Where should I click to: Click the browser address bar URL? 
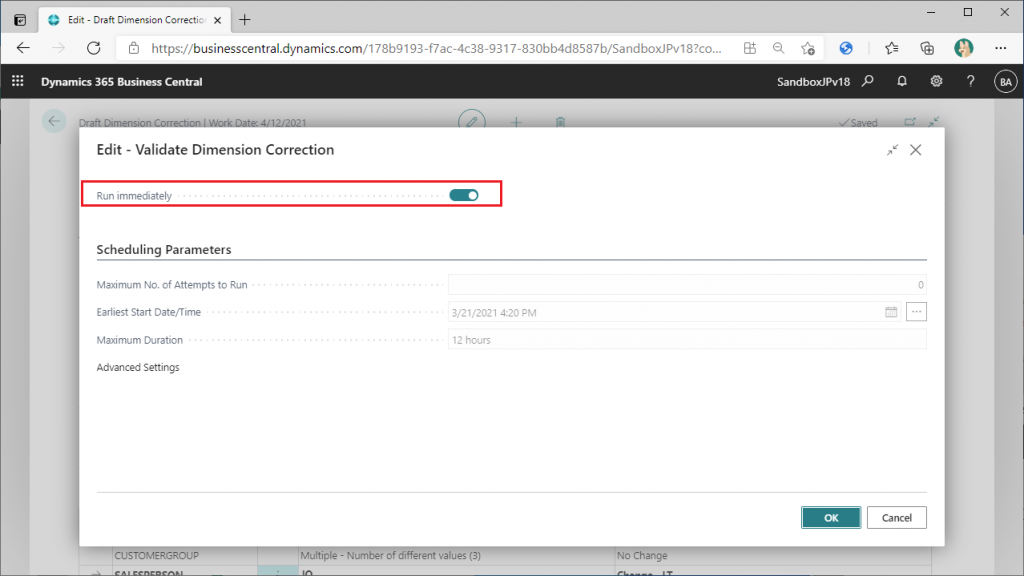pyautogui.click(x=436, y=48)
